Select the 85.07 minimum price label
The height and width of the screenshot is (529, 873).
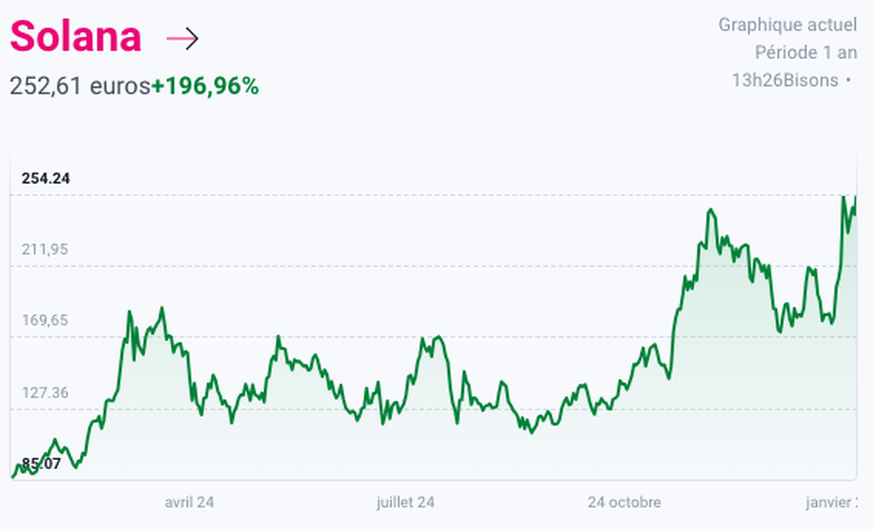click(41, 464)
